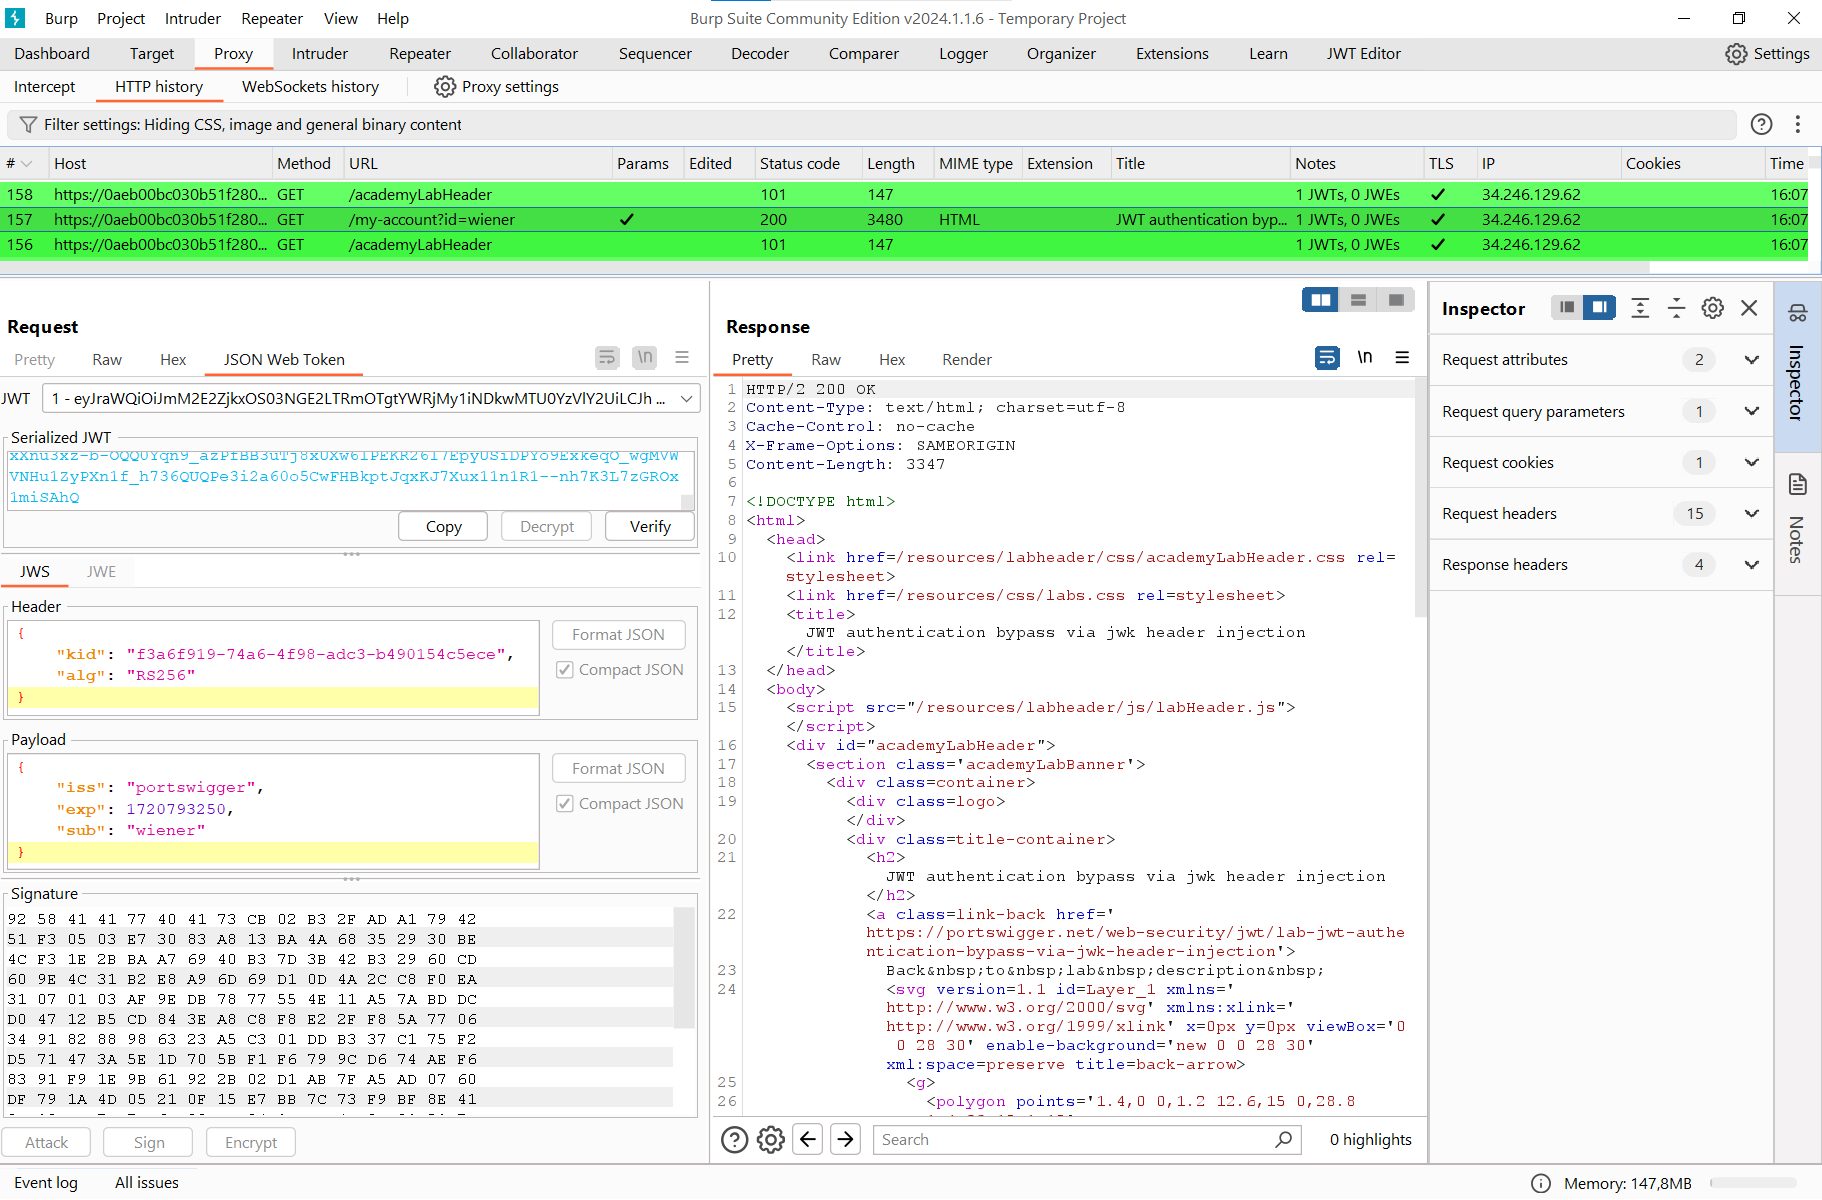The width and height of the screenshot is (1822, 1200).
Task: Expand Response headers section
Action: tap(1752, 564)
